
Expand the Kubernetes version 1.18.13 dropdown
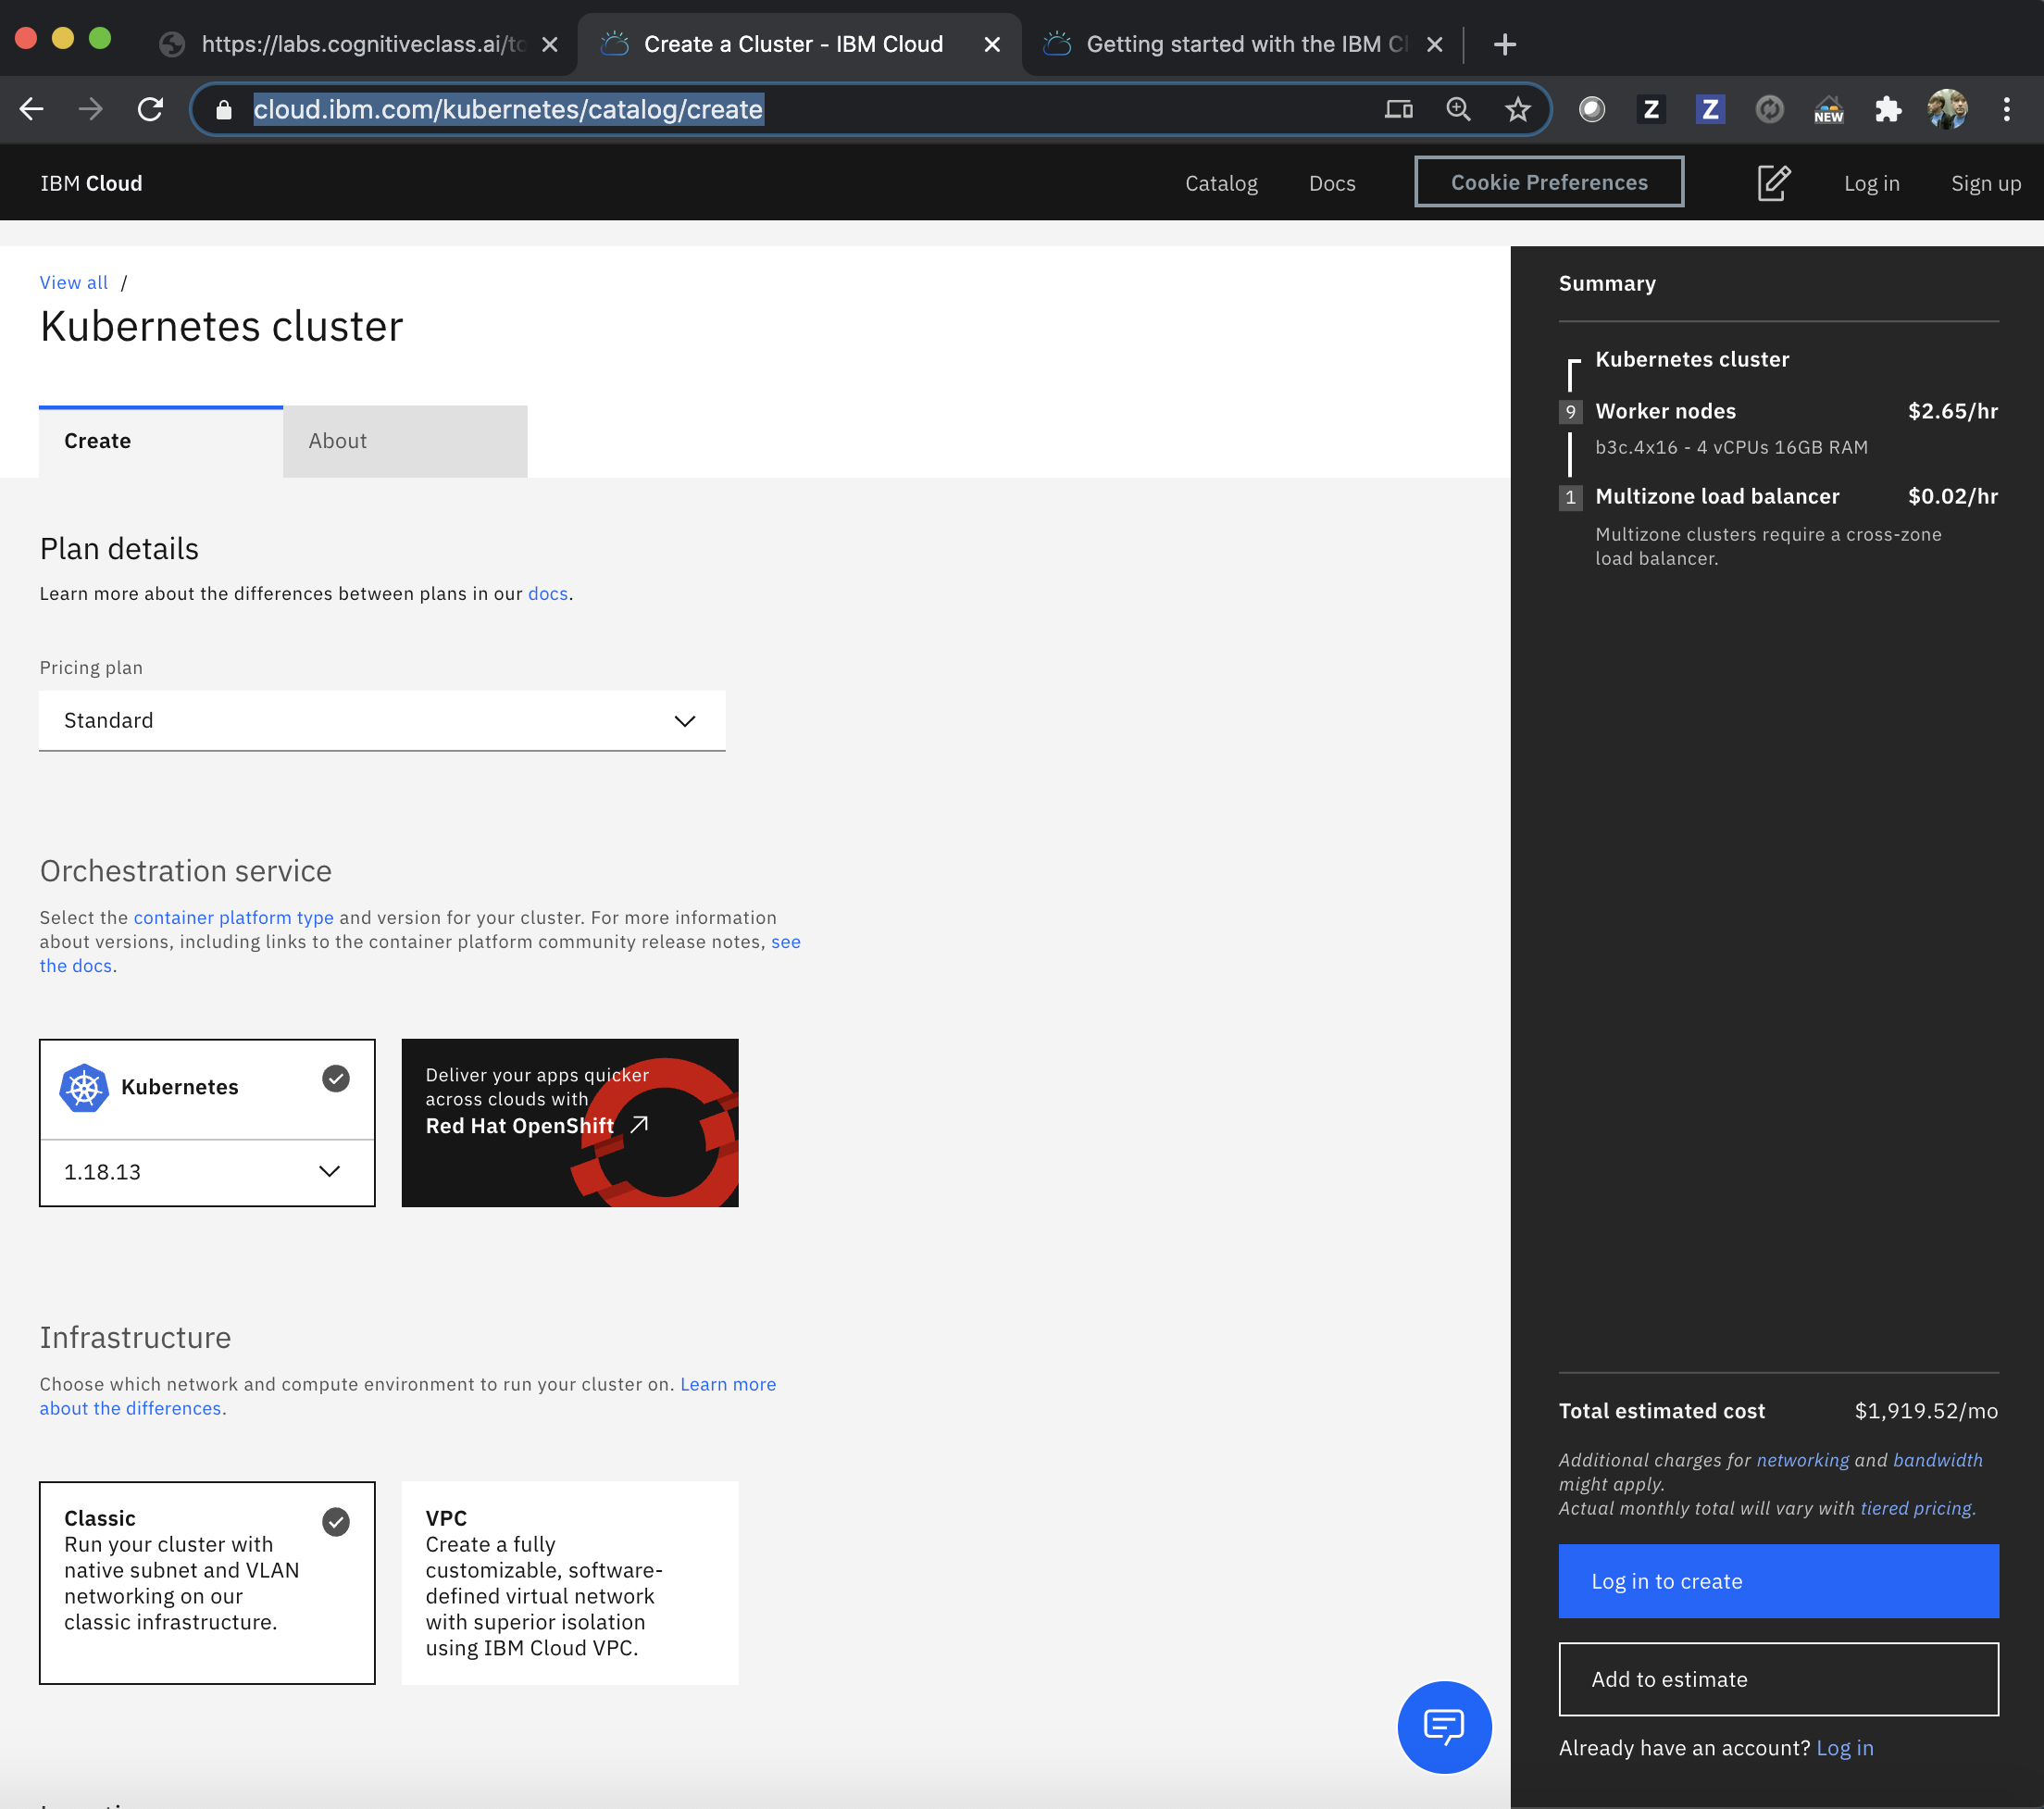(x=206, y=1172)
